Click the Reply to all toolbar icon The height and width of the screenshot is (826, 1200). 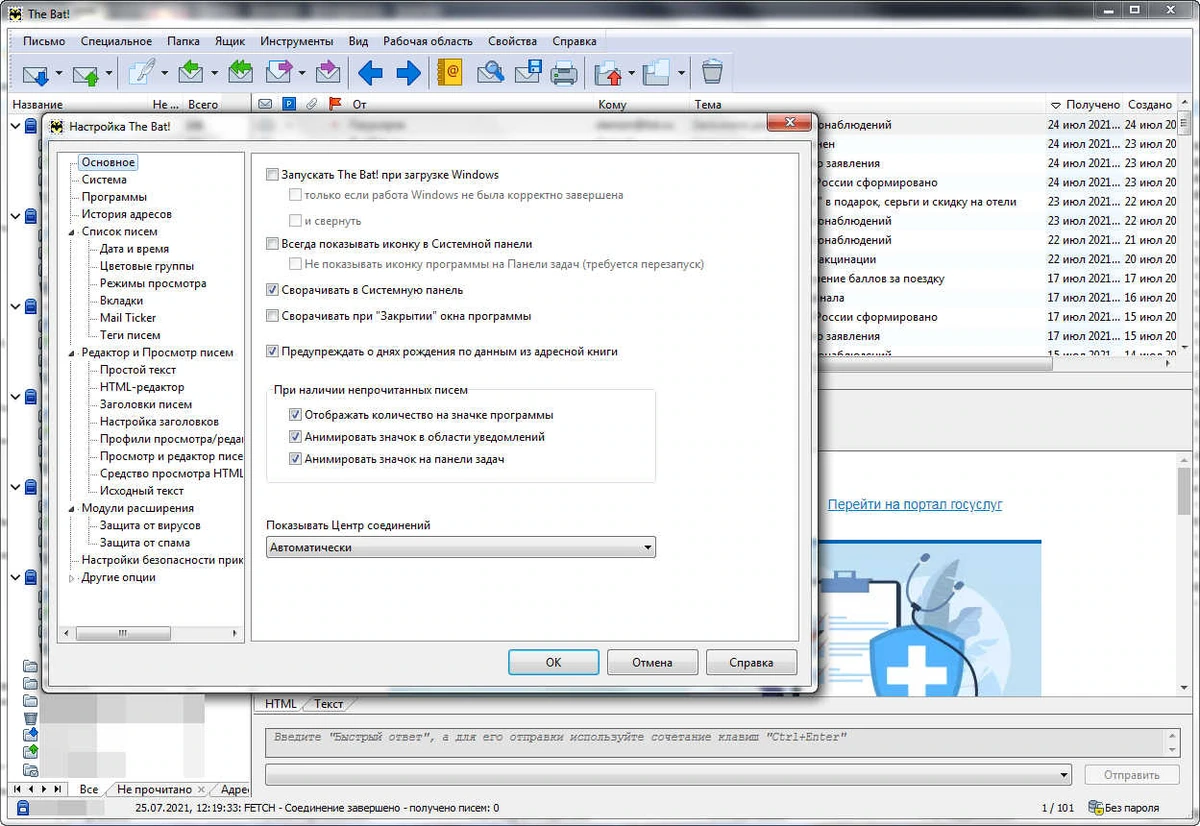pyautogui.click(x=241, y=73)
